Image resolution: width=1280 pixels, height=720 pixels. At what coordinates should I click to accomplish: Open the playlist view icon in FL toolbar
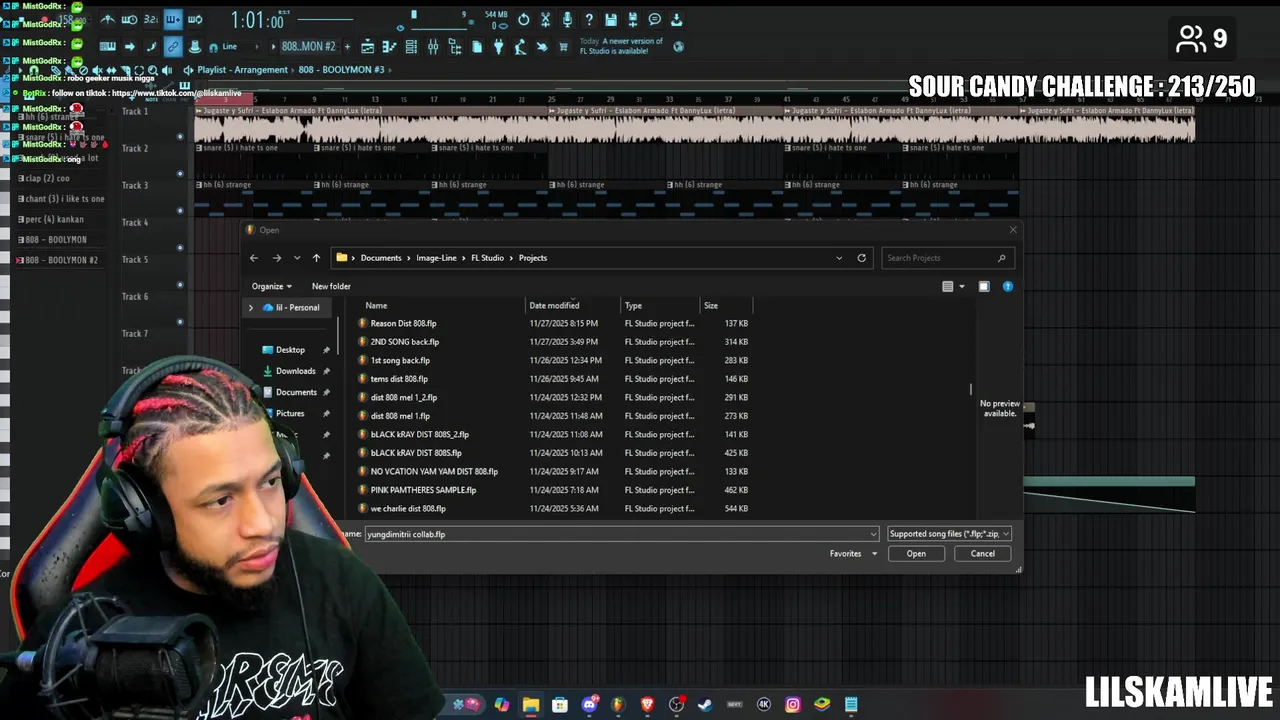(x=367, y=47)
